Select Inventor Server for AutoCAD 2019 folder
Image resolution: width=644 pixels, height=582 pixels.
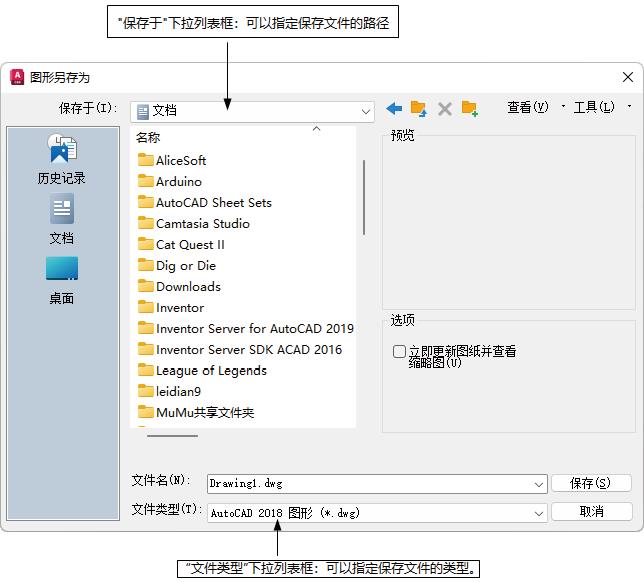click(x=246, y=328)
